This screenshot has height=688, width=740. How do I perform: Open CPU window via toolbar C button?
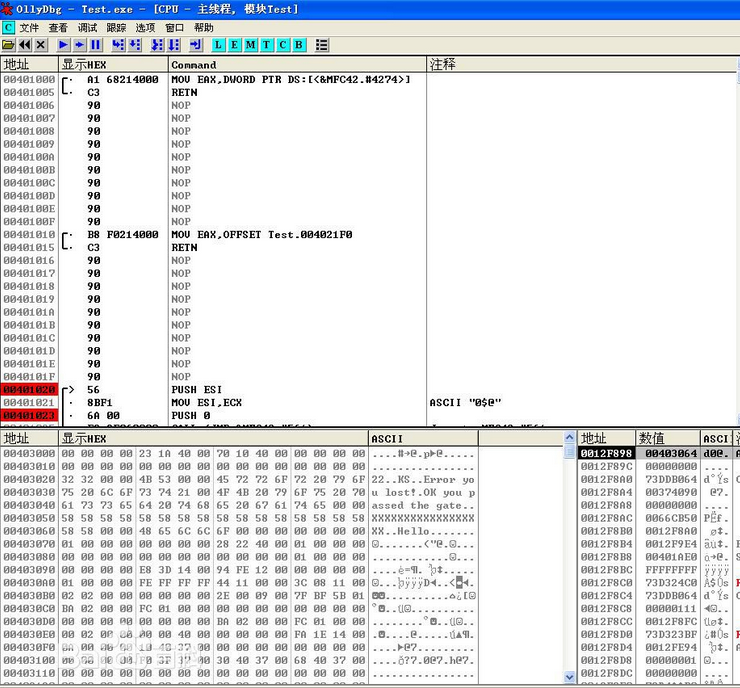pos(283,45)
